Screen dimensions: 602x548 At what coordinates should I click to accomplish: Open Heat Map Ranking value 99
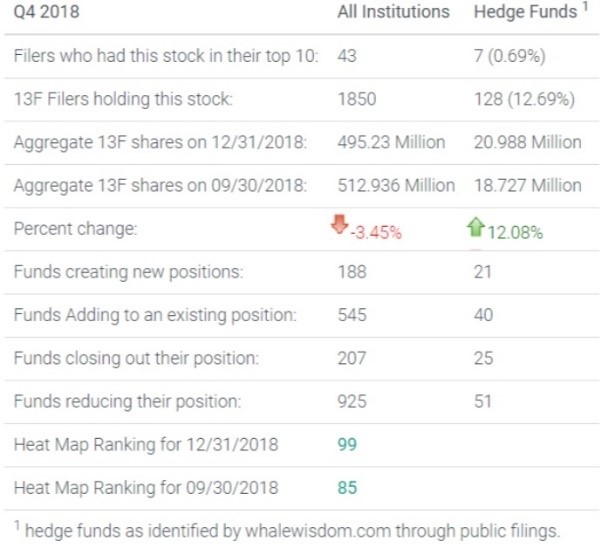[349, 444]
